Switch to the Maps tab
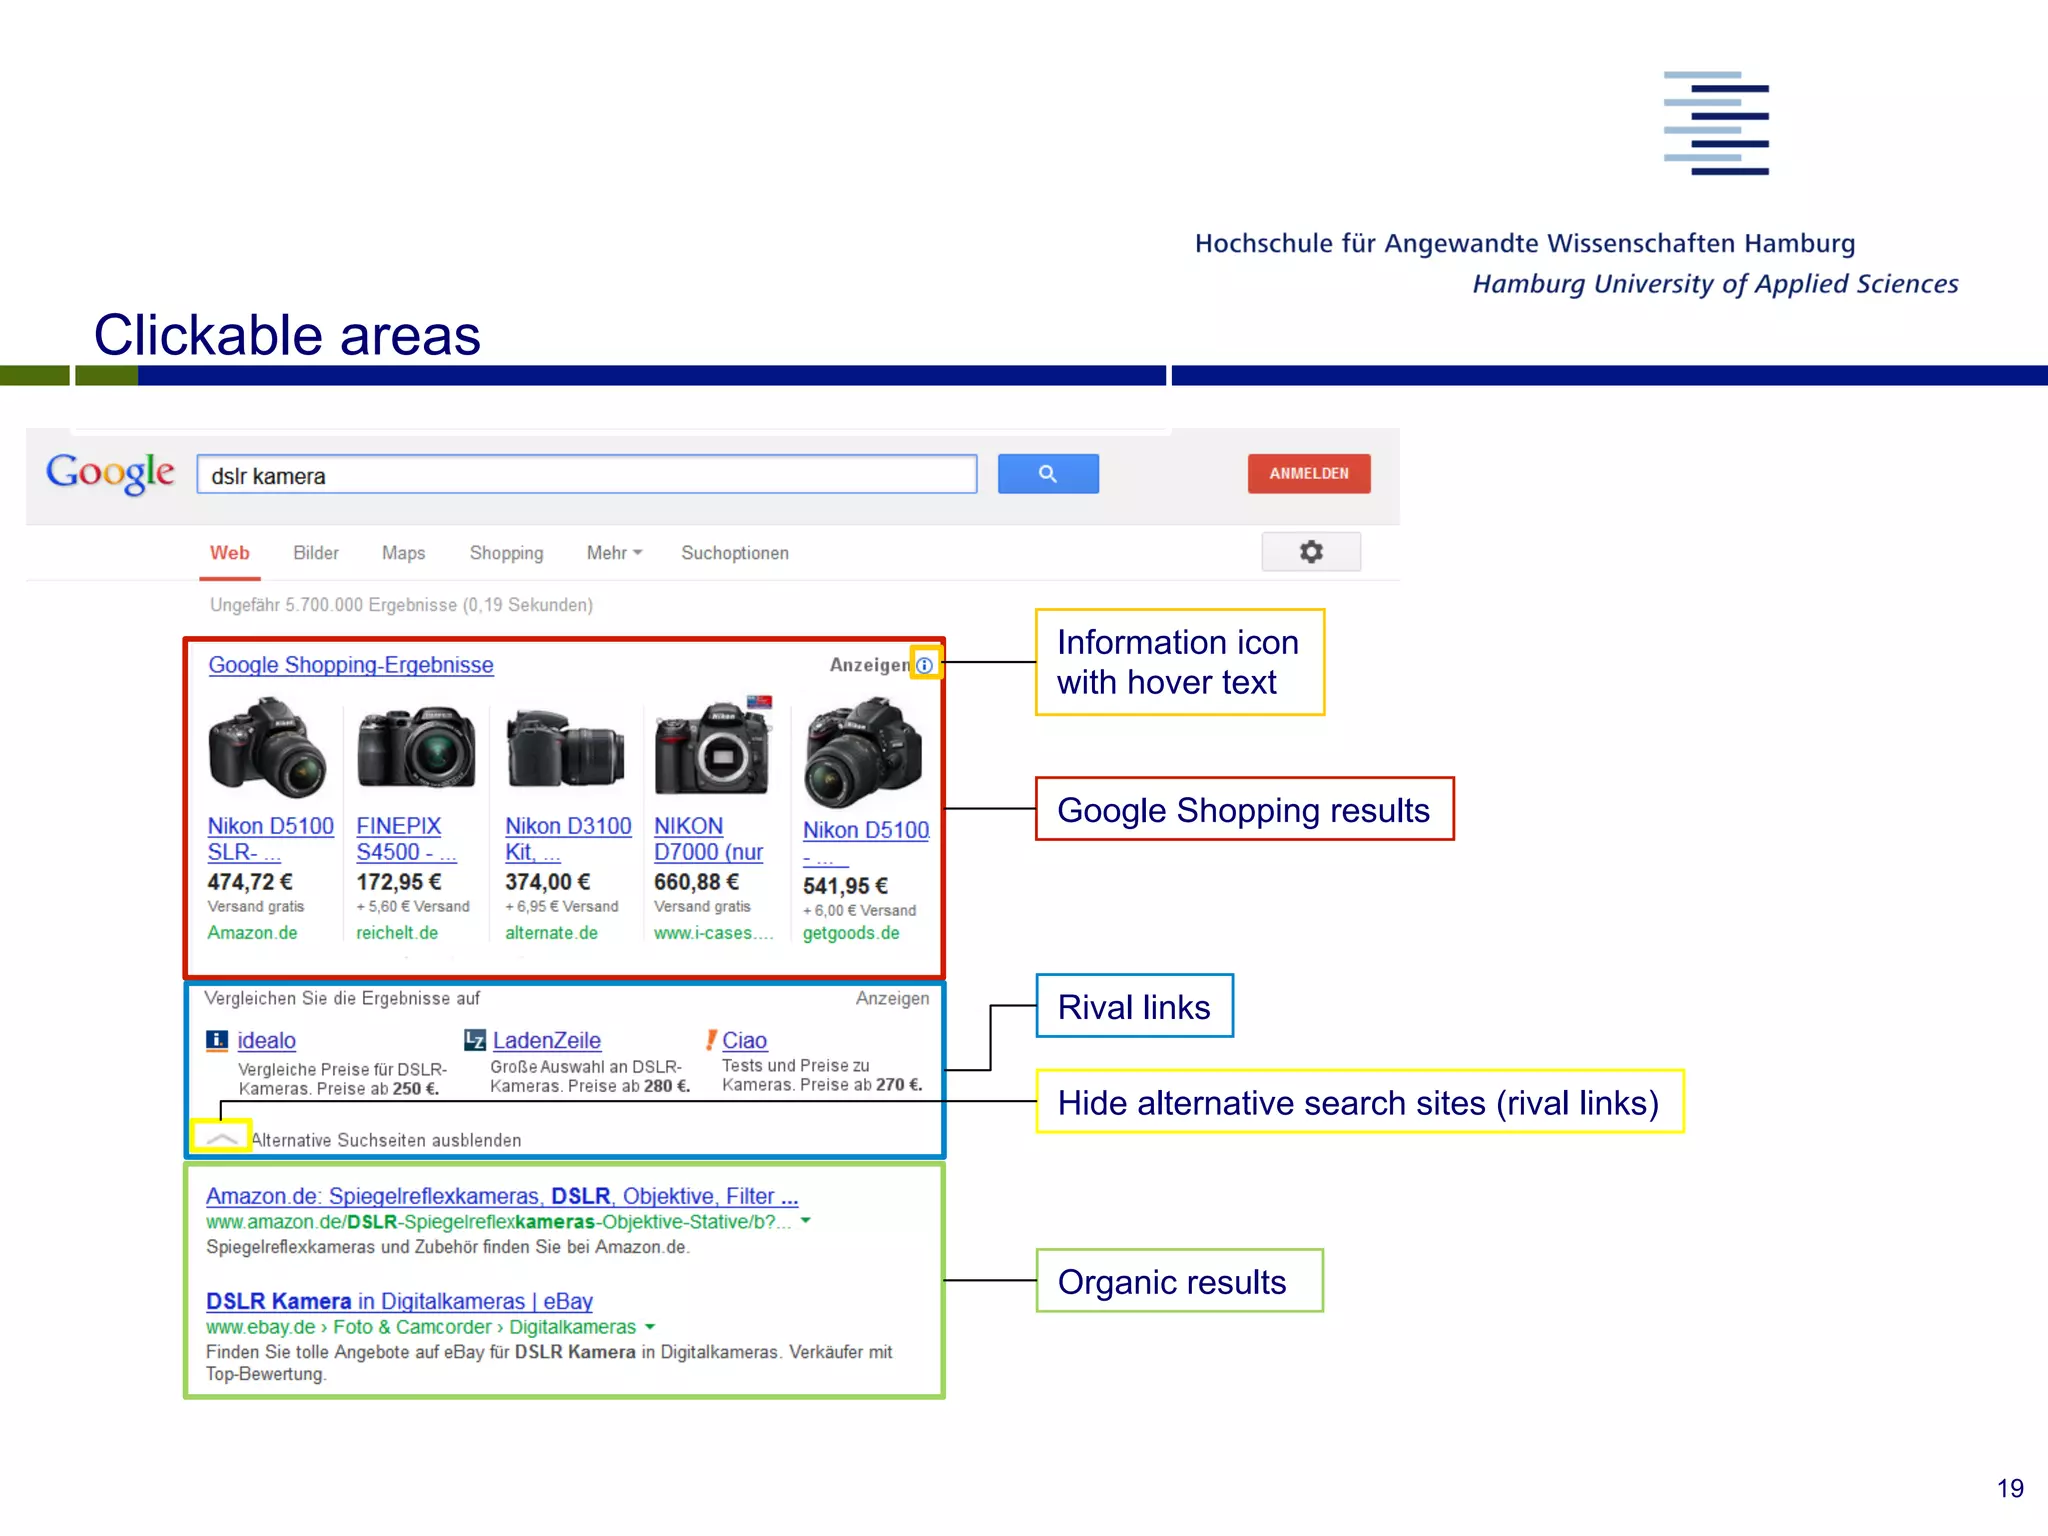This screenshot has height=1536, width=2048. click(x=403, y=553)
